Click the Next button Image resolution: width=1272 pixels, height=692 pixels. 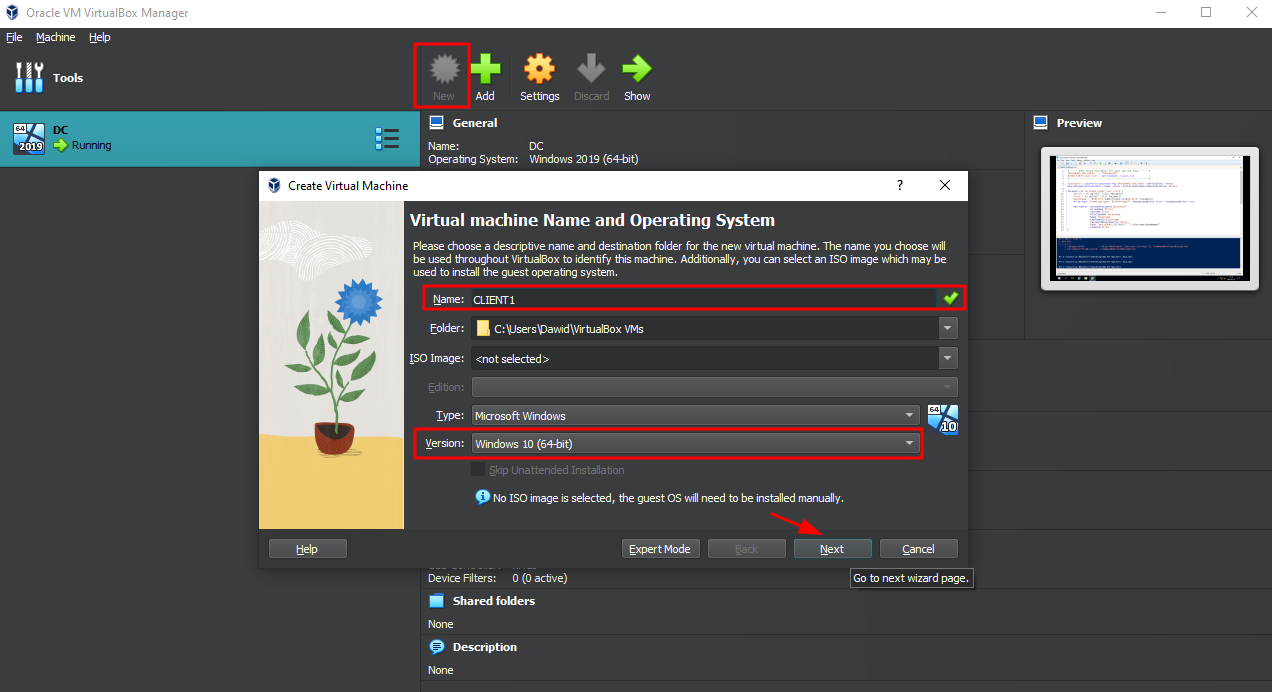pos(832,549)
